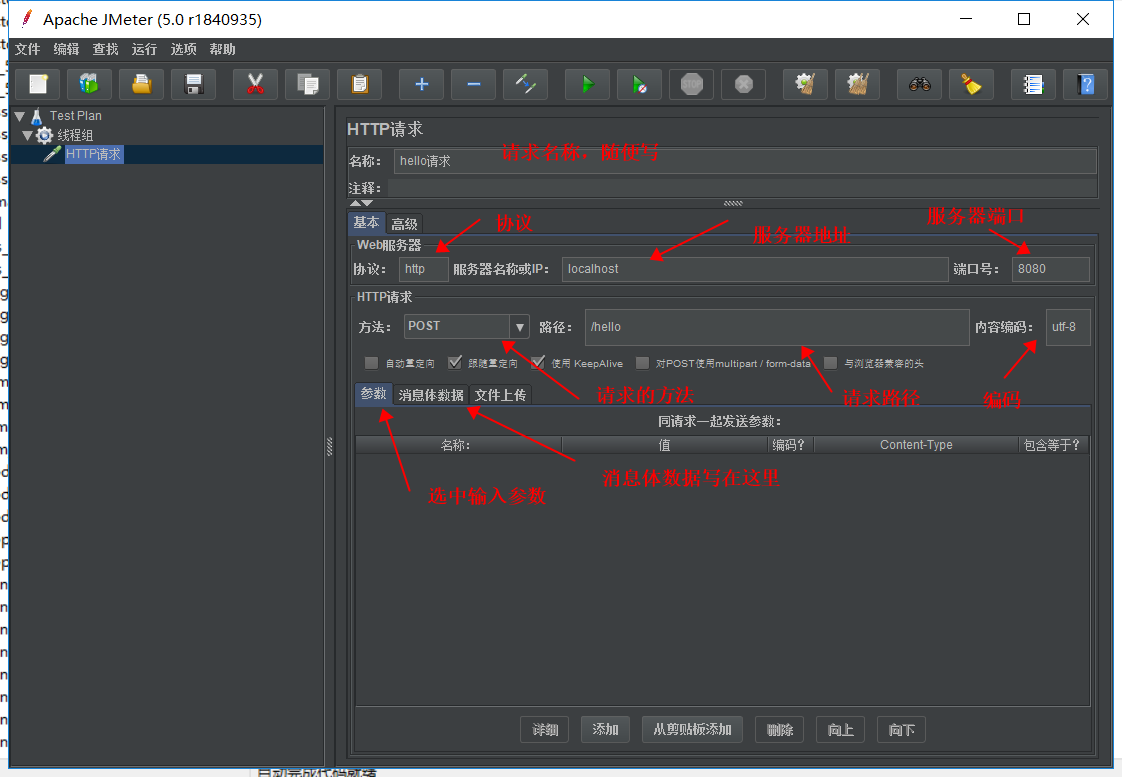Click the Shutdown test icon

(x=744, y=84)
